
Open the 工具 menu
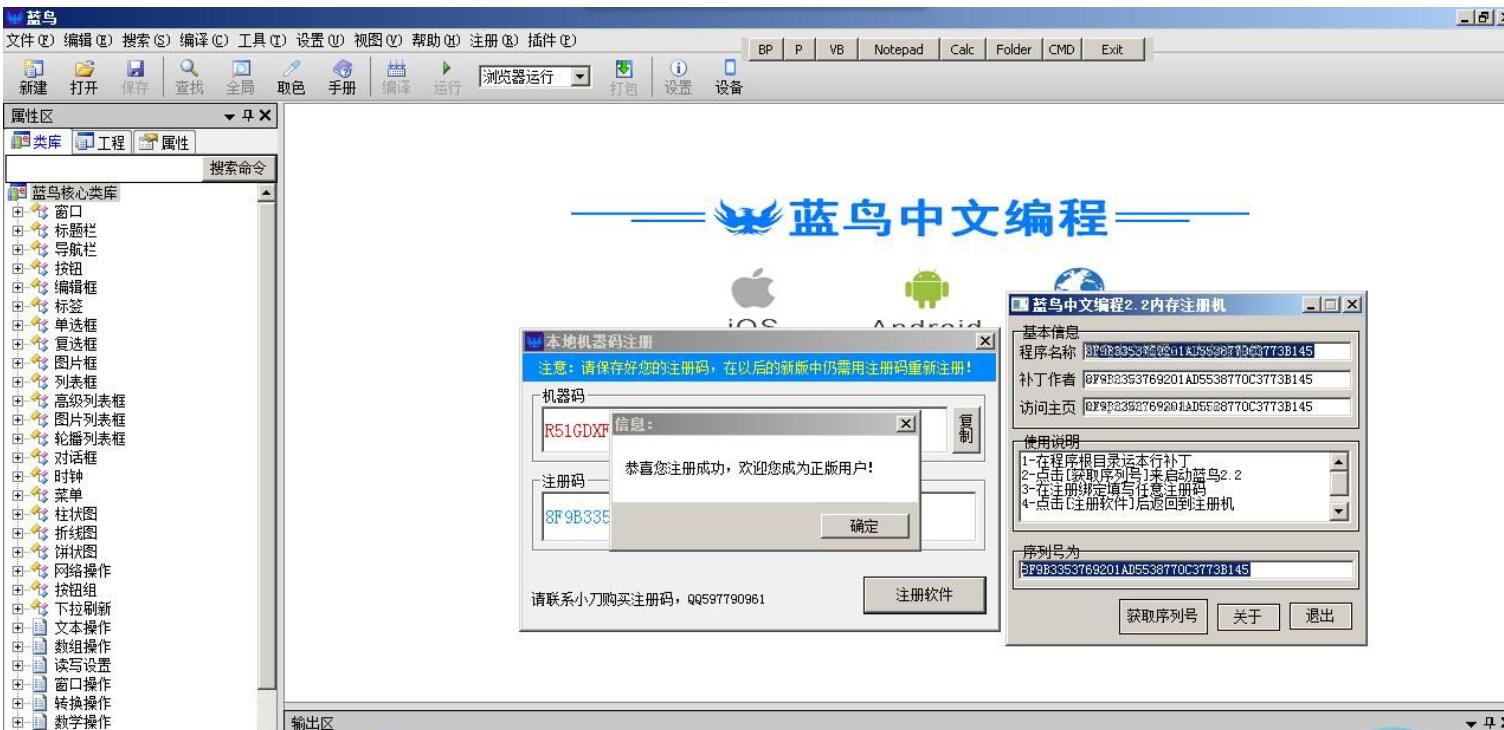click(264, 39)
